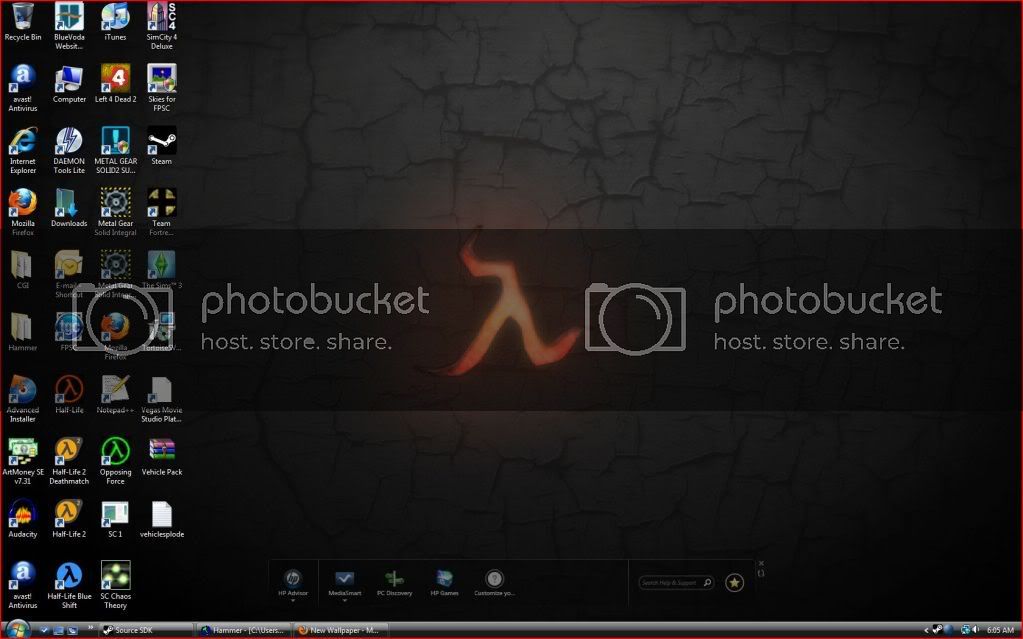The width and height of the screenshot is (1023, 639).
Task: Launch The Sims 3 shortcut
Action: click(162, 270)
